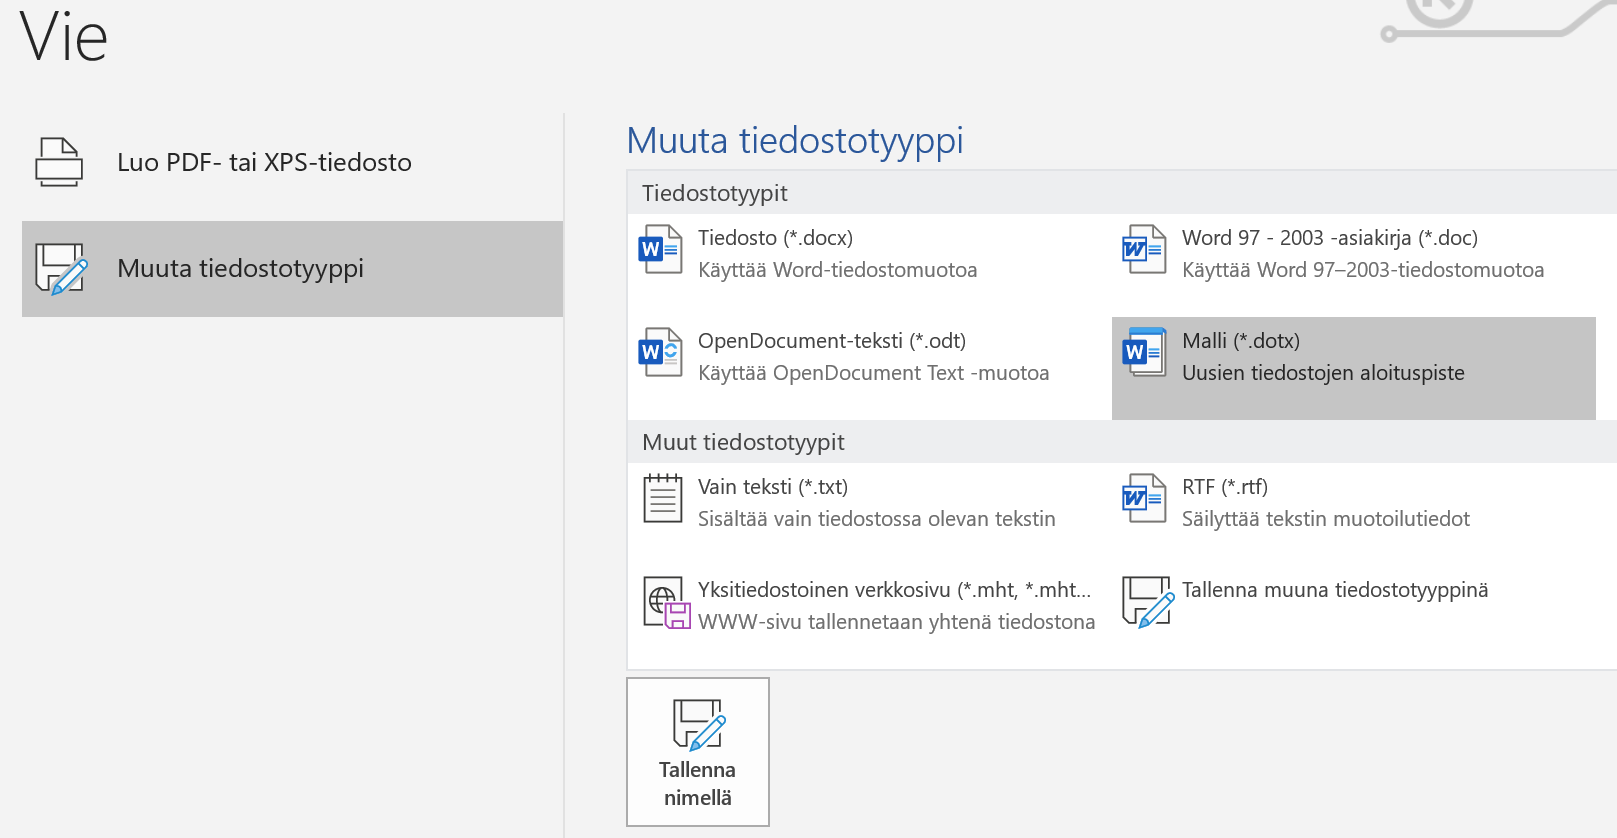Click the text Käyttää Word 97–2003-tiedostomuotoa
Screen dimensions: 1617x838
(1363, 270)
